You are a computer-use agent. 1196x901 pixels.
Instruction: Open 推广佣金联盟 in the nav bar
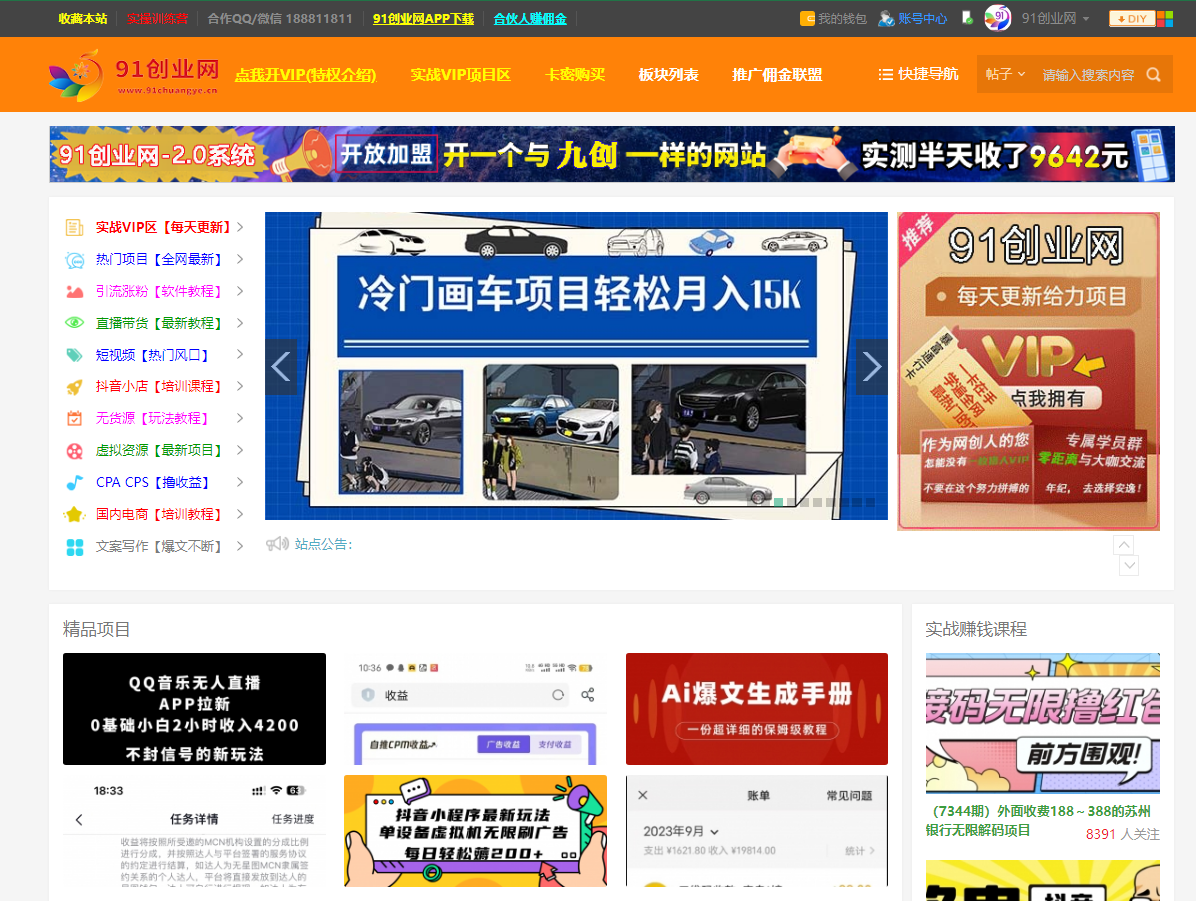tap(777, 75)
